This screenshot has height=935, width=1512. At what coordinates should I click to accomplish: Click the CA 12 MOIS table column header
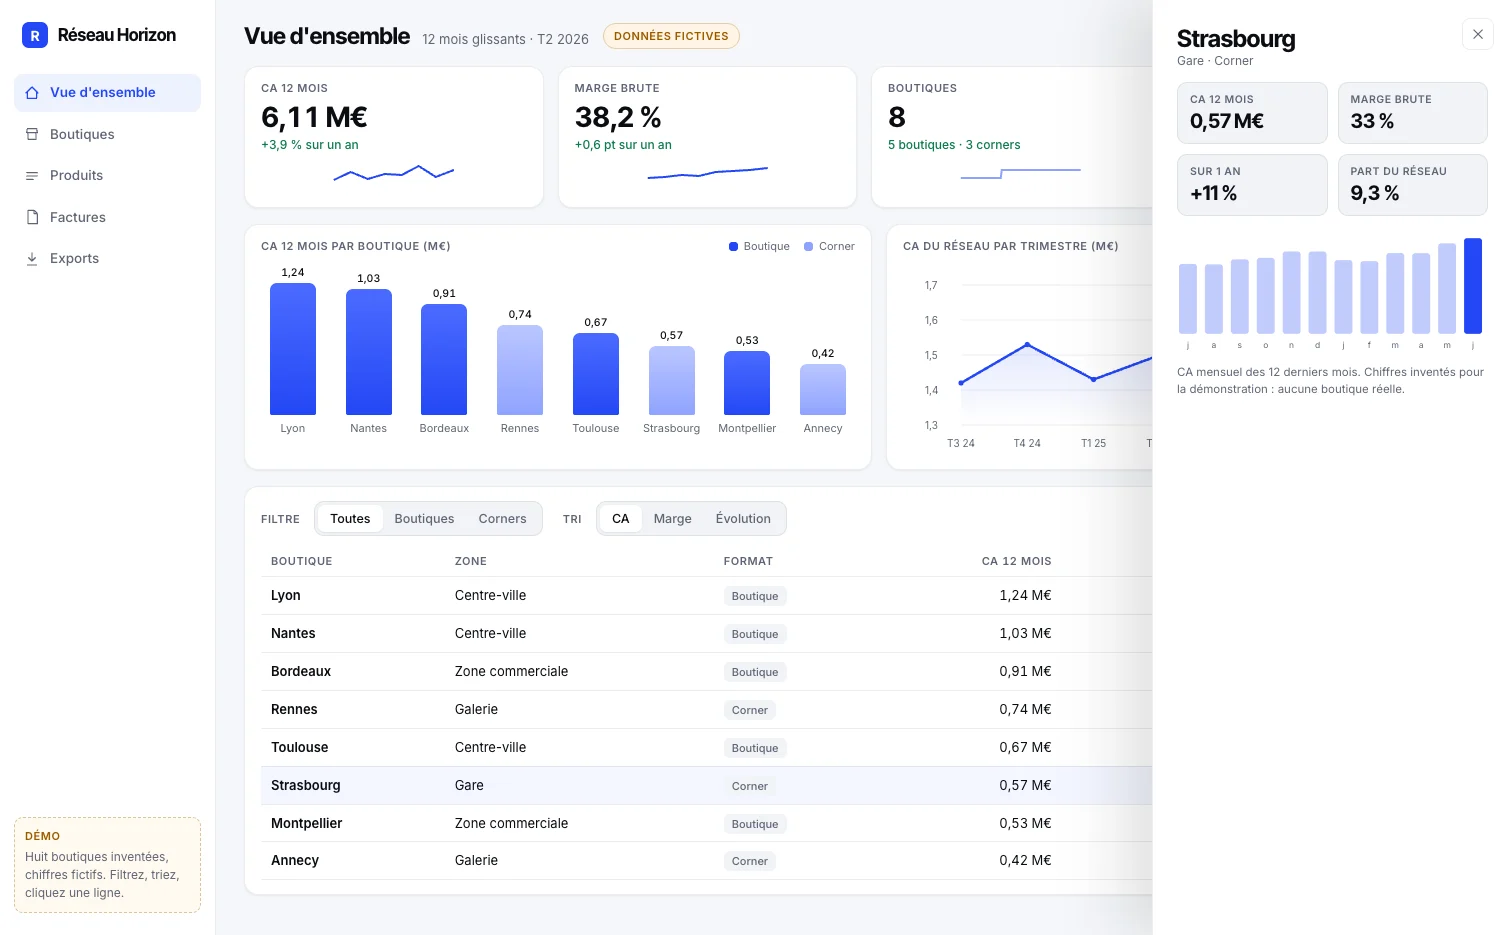(1017, 562)
